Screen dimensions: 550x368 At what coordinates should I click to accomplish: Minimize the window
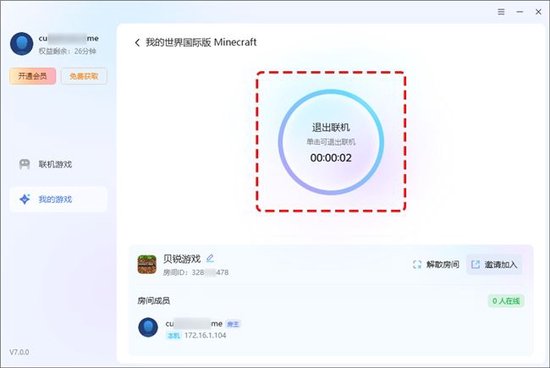519,12
